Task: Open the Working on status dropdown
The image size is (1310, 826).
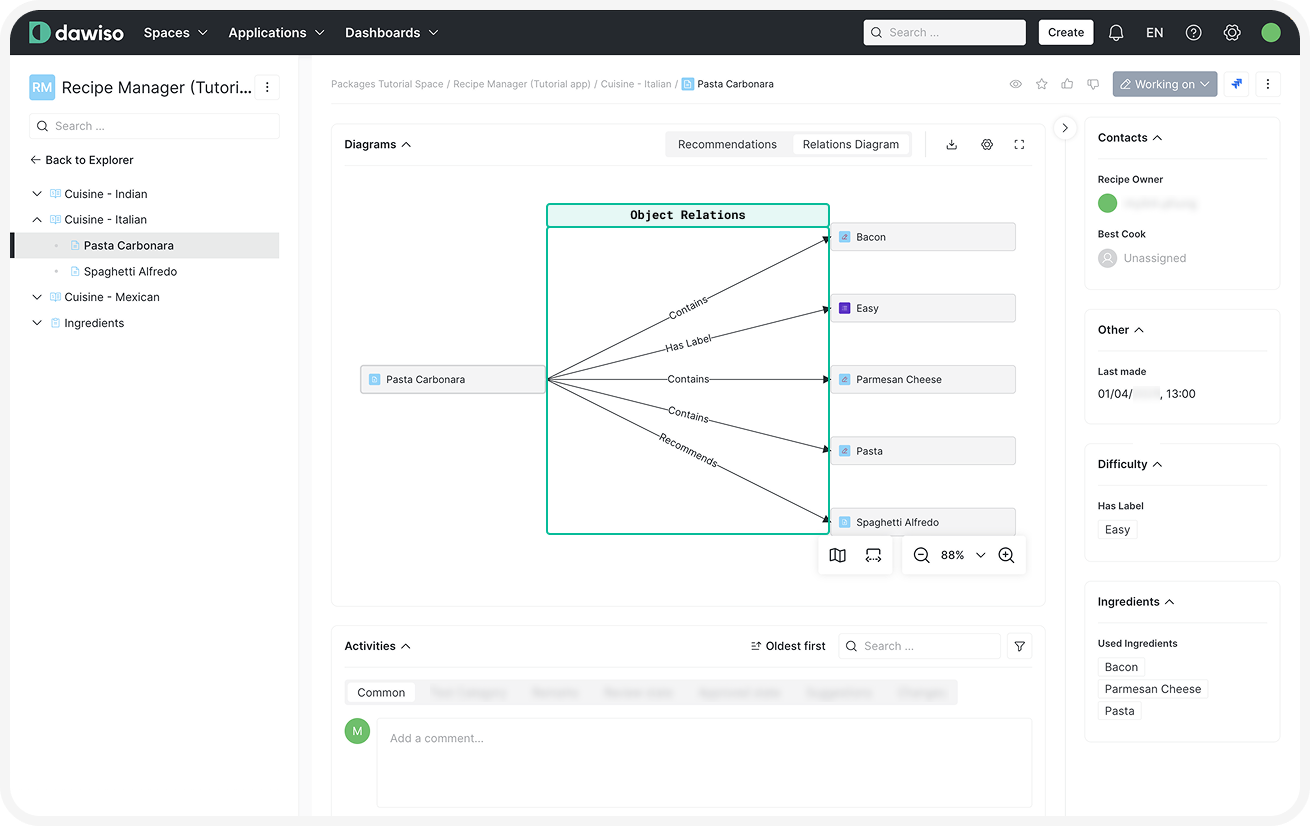Action: (1164, 85)
